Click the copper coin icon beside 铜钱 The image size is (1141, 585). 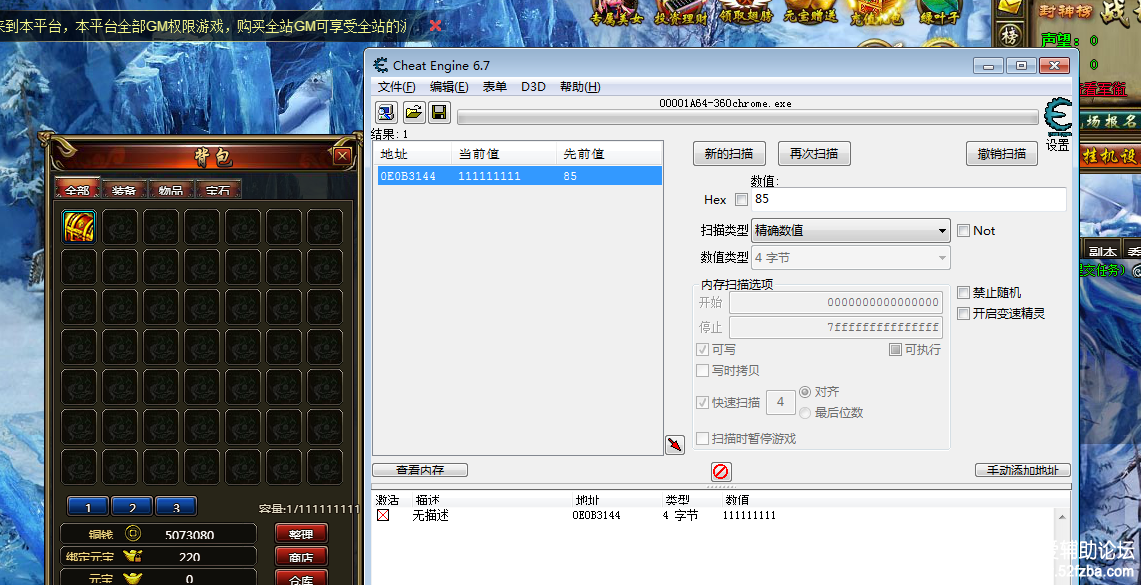(132, 534)
